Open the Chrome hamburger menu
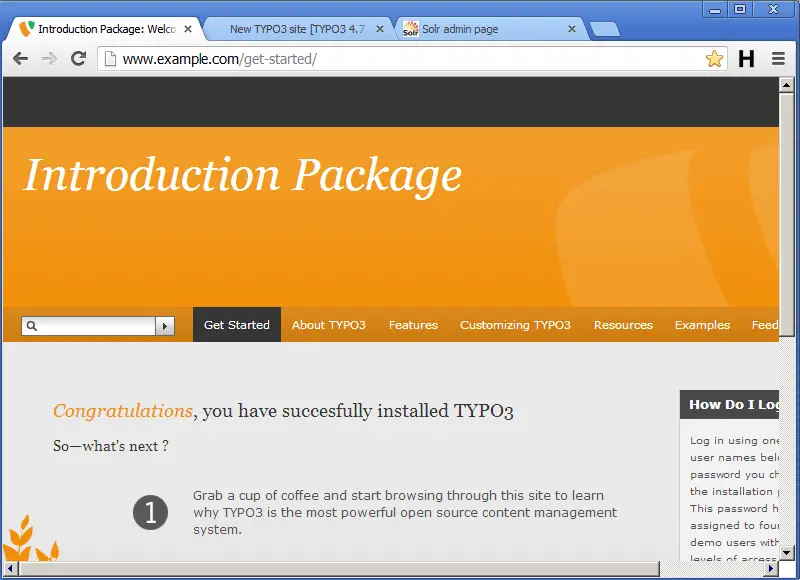 [x=778, y=59]
